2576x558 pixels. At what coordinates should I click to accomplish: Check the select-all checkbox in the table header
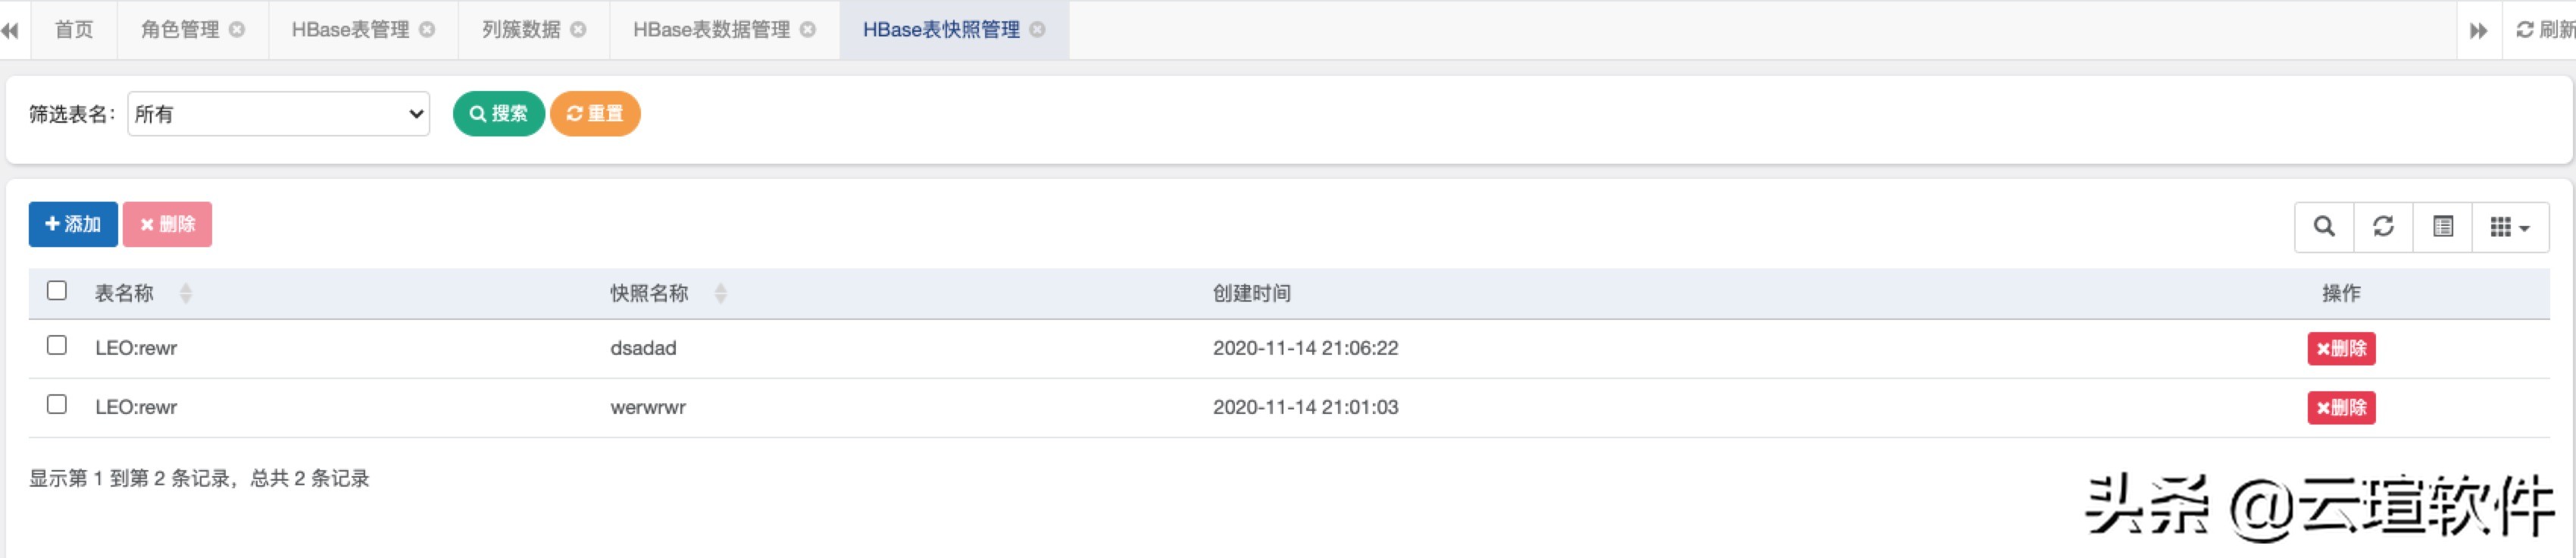tap(56, 290)
